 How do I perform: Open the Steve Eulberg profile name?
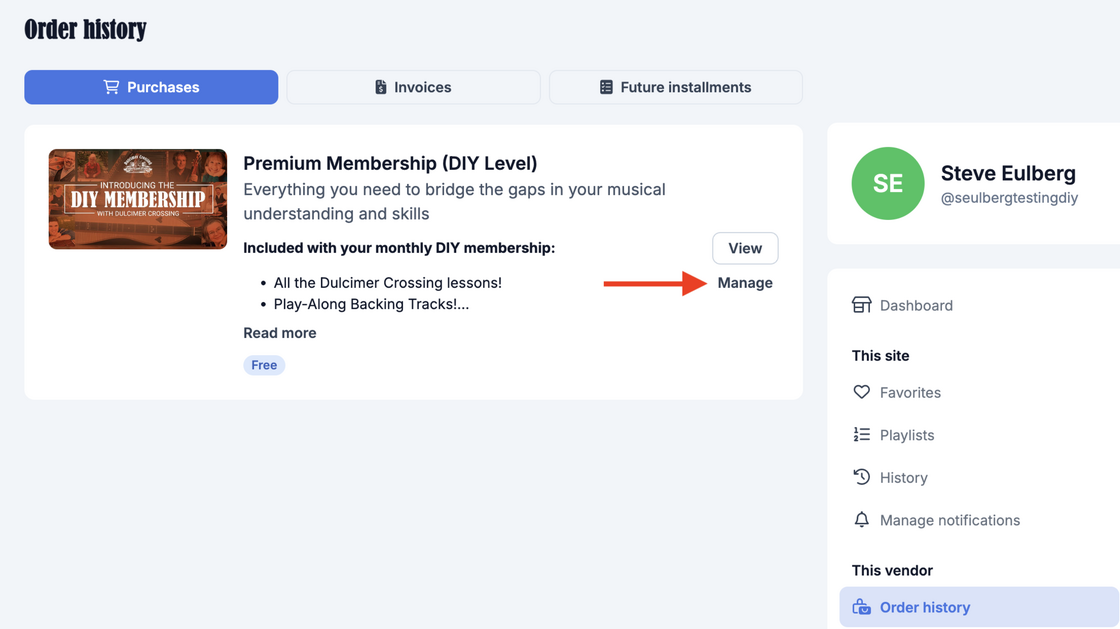pyautogui.click(x=1008, y=173)
